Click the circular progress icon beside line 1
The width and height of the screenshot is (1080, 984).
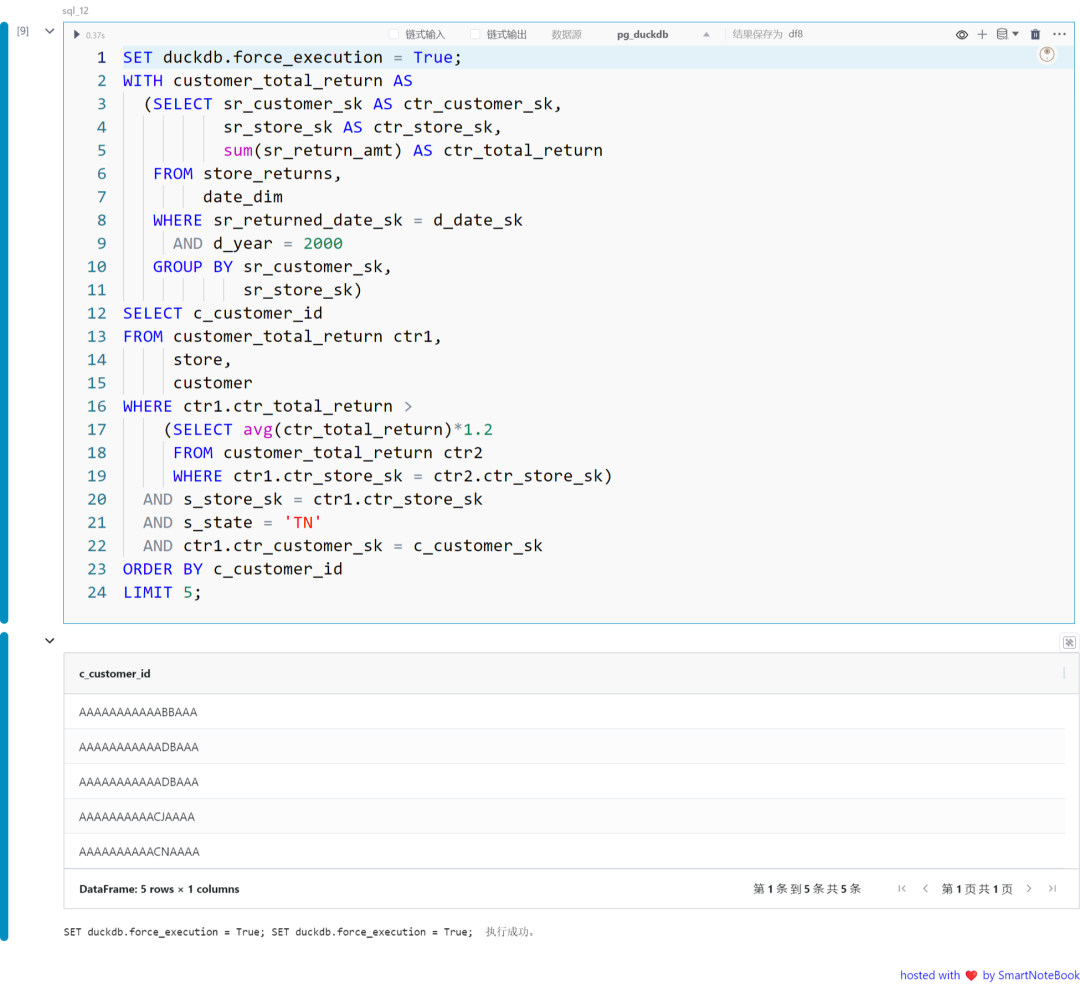coord(1046,55)
